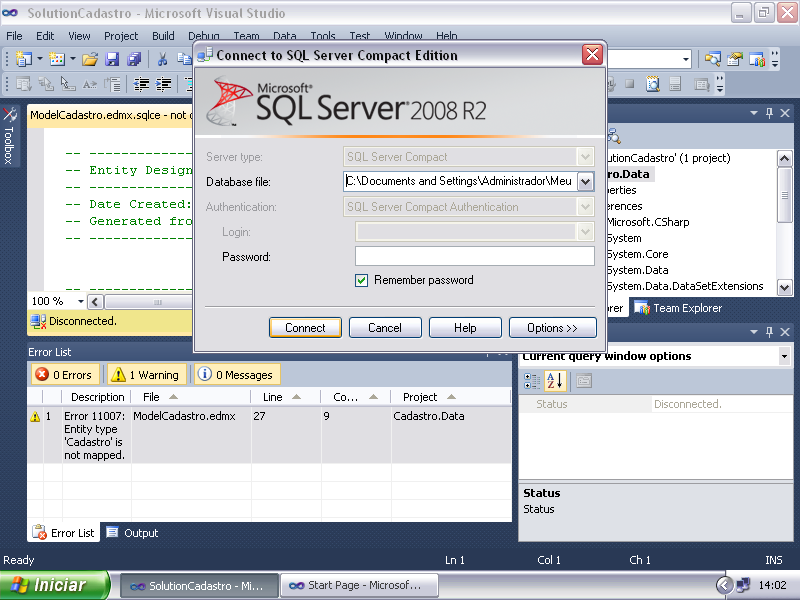Click the Display member info toolbar icon
The height and width of the screenshot is (600, 800).
[23, 84]
